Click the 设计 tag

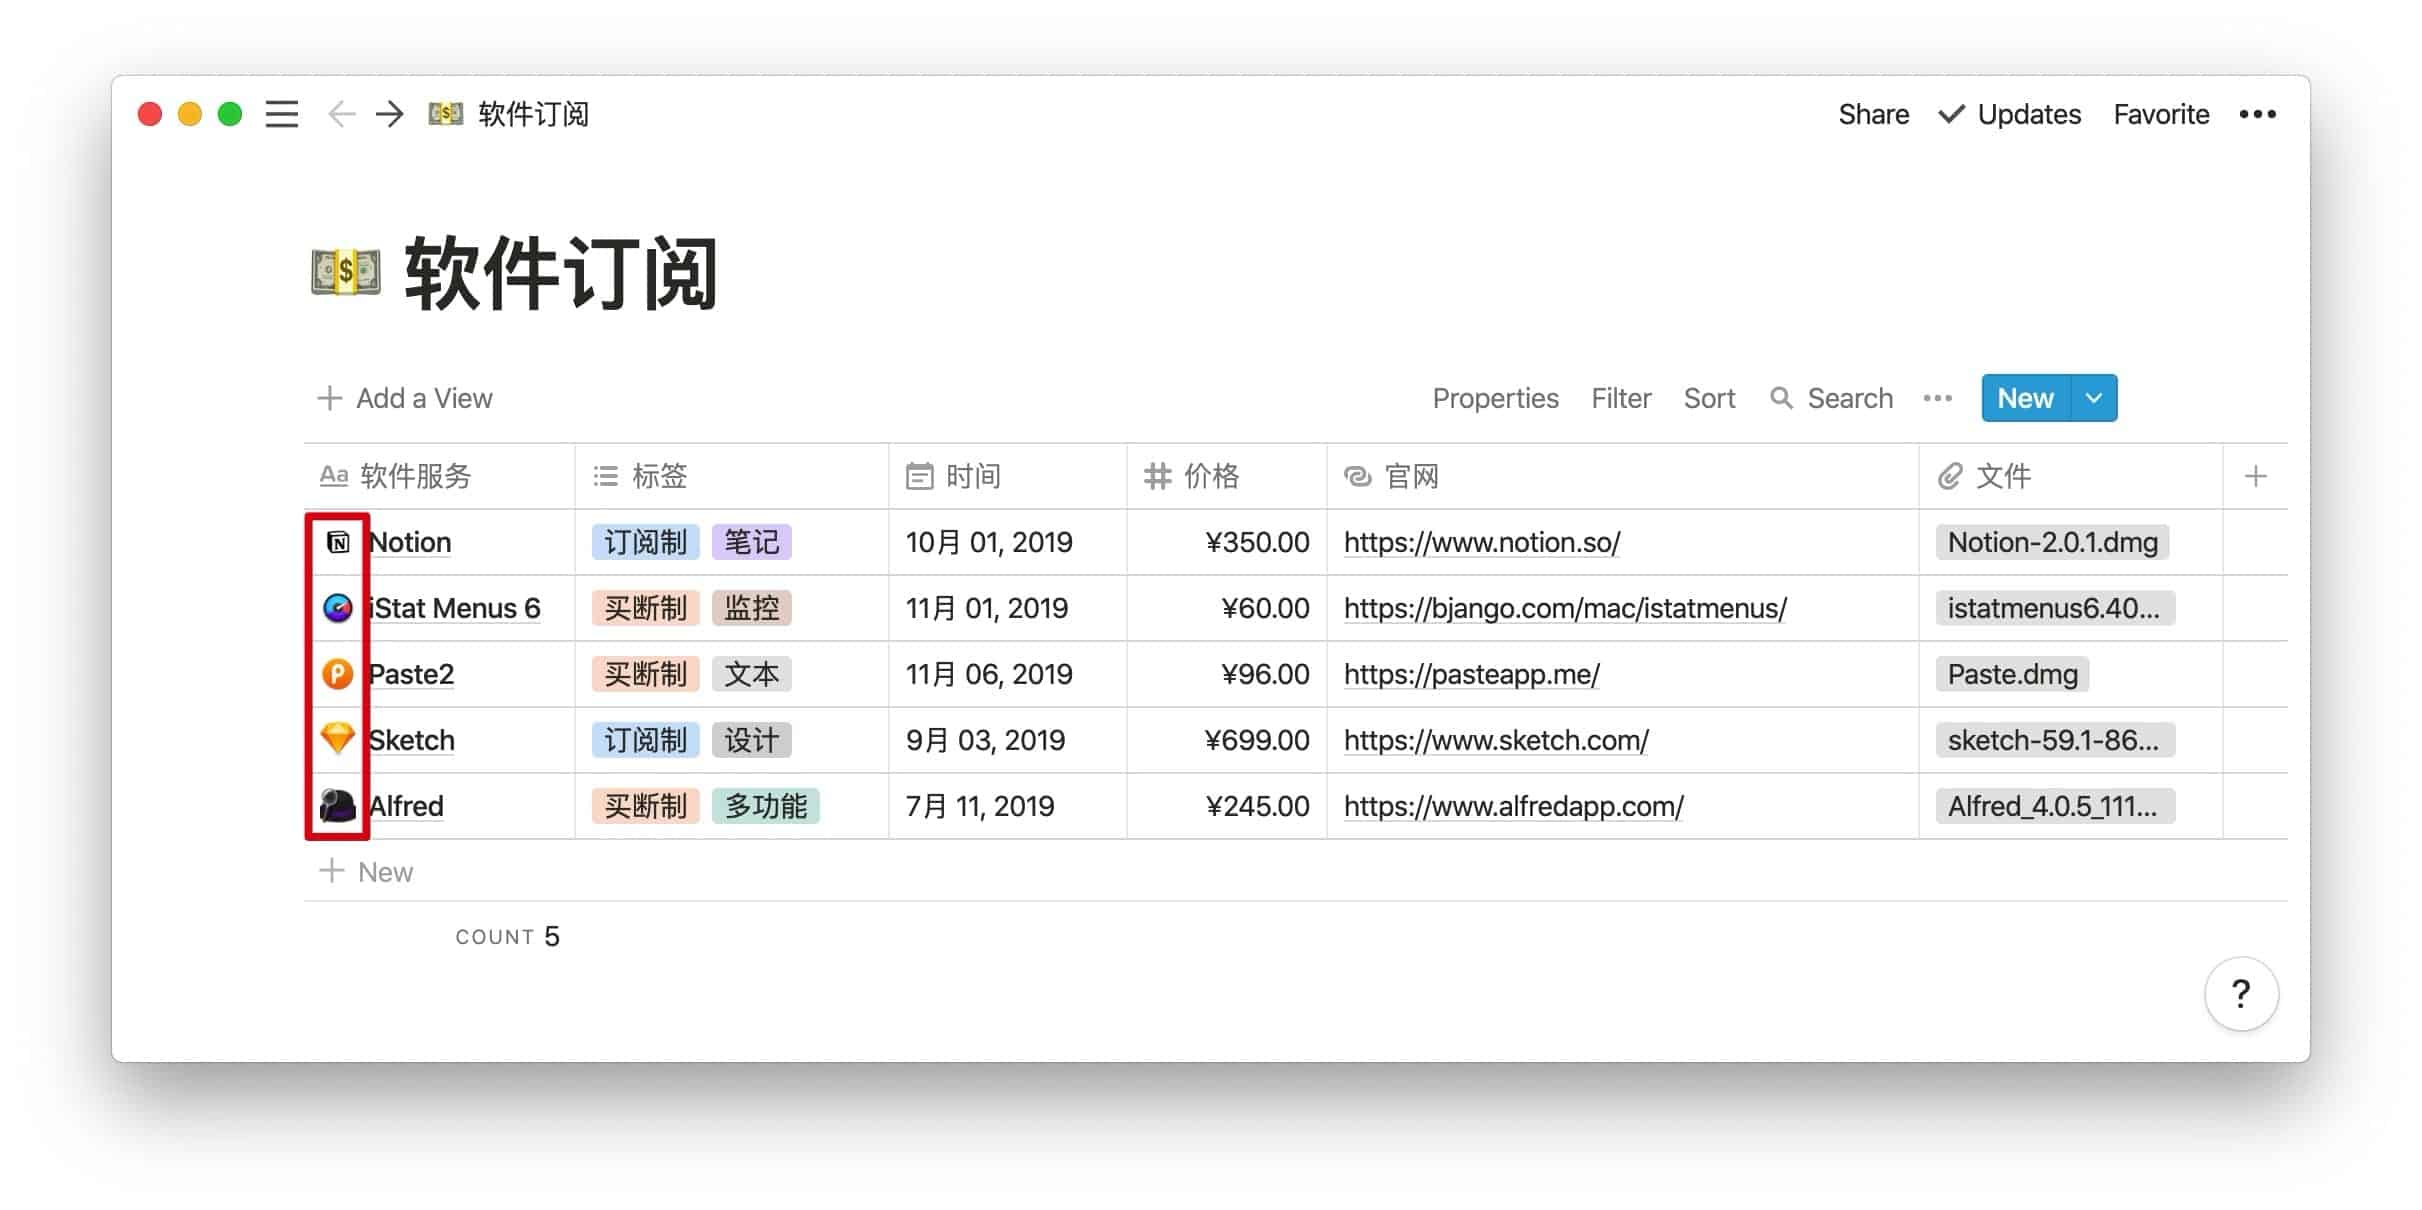[752, 740]
